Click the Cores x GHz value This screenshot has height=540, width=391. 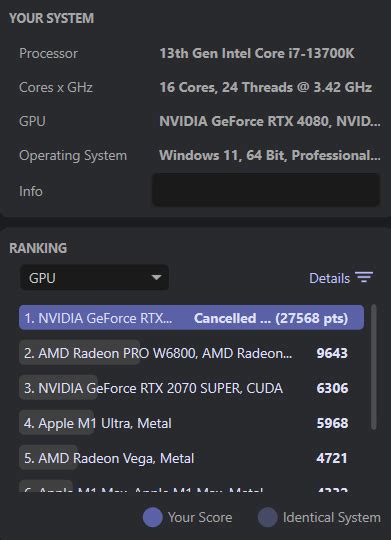266,87
